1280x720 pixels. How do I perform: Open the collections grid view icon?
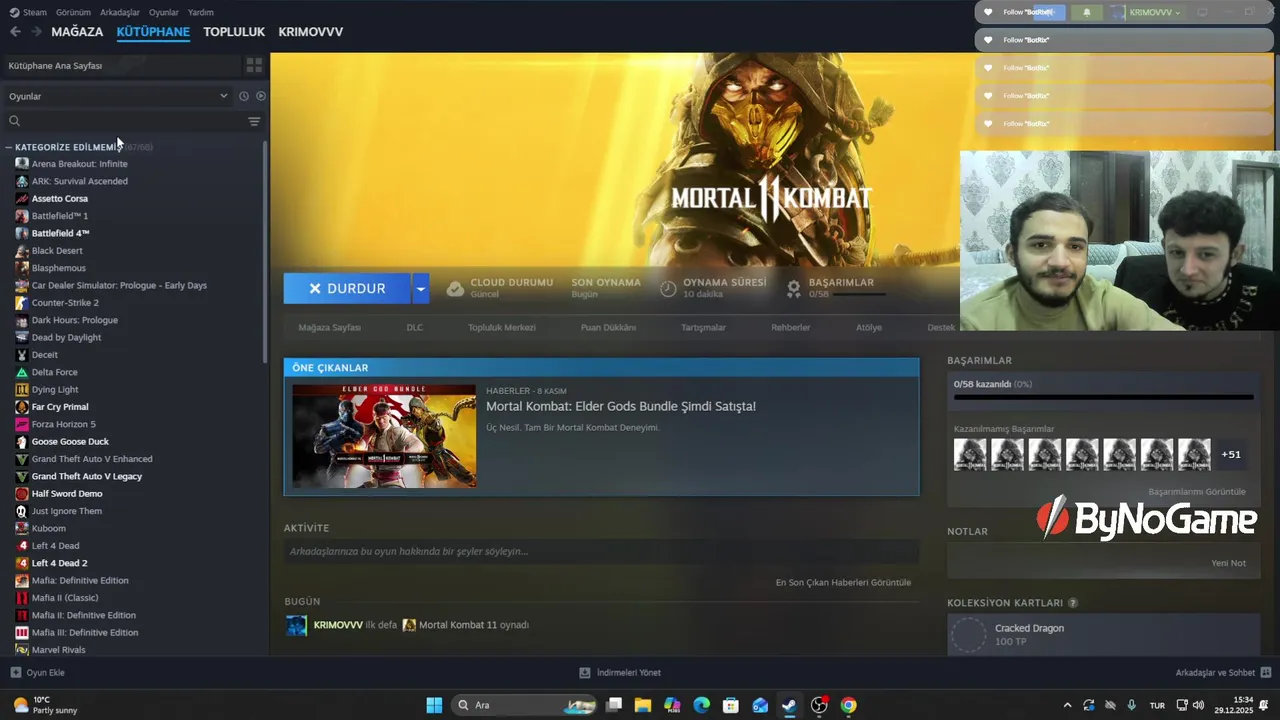click(254, 65)
